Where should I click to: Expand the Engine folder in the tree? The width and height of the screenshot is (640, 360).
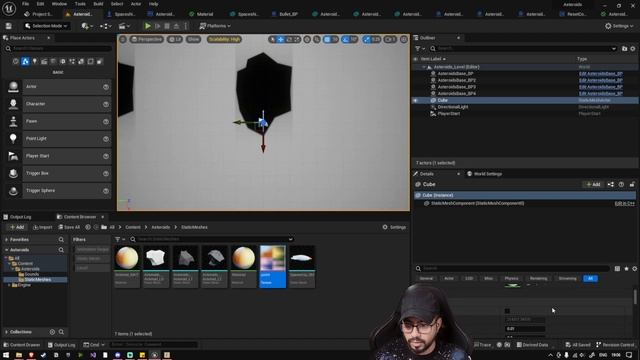point(9,285)
